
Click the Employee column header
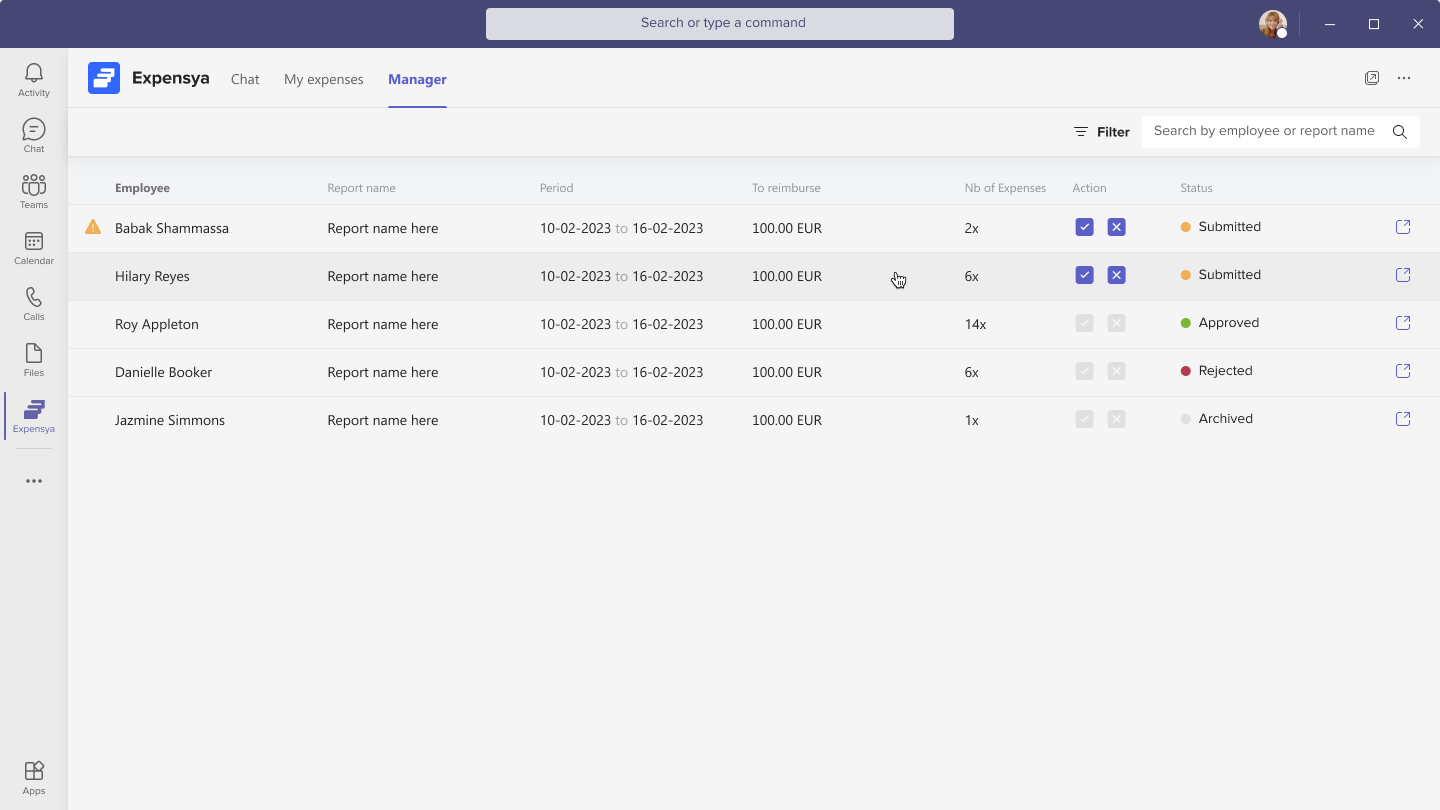click(142, 188)
